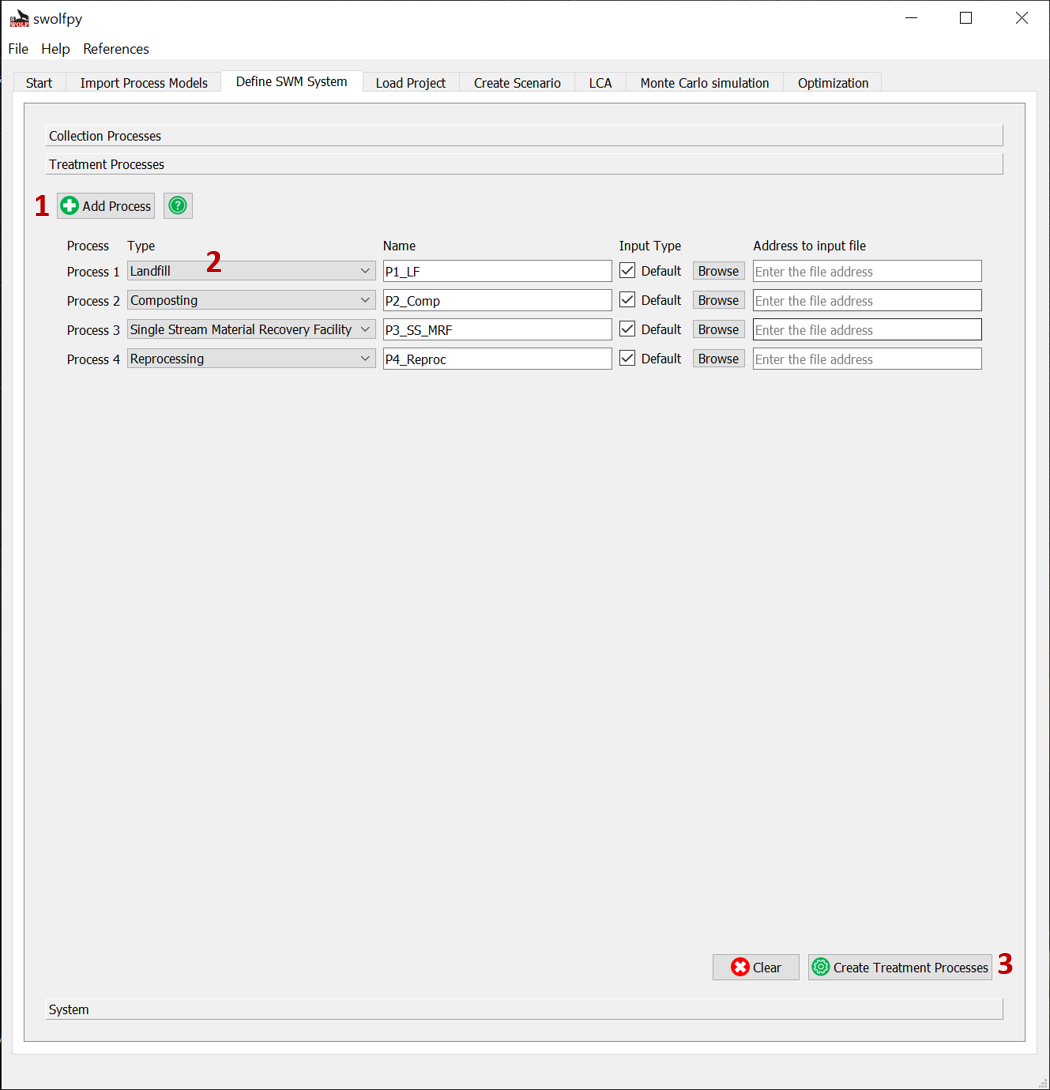Viewport: 1050px width, 1090px height.
Task: Switch to the LCA tab
Action: 600,83
